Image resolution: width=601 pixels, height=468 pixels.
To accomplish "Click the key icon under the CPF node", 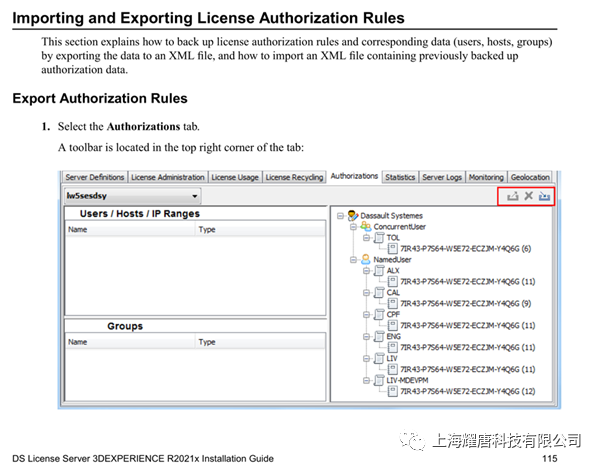I will pyautogui.click(x=392, y=325).
